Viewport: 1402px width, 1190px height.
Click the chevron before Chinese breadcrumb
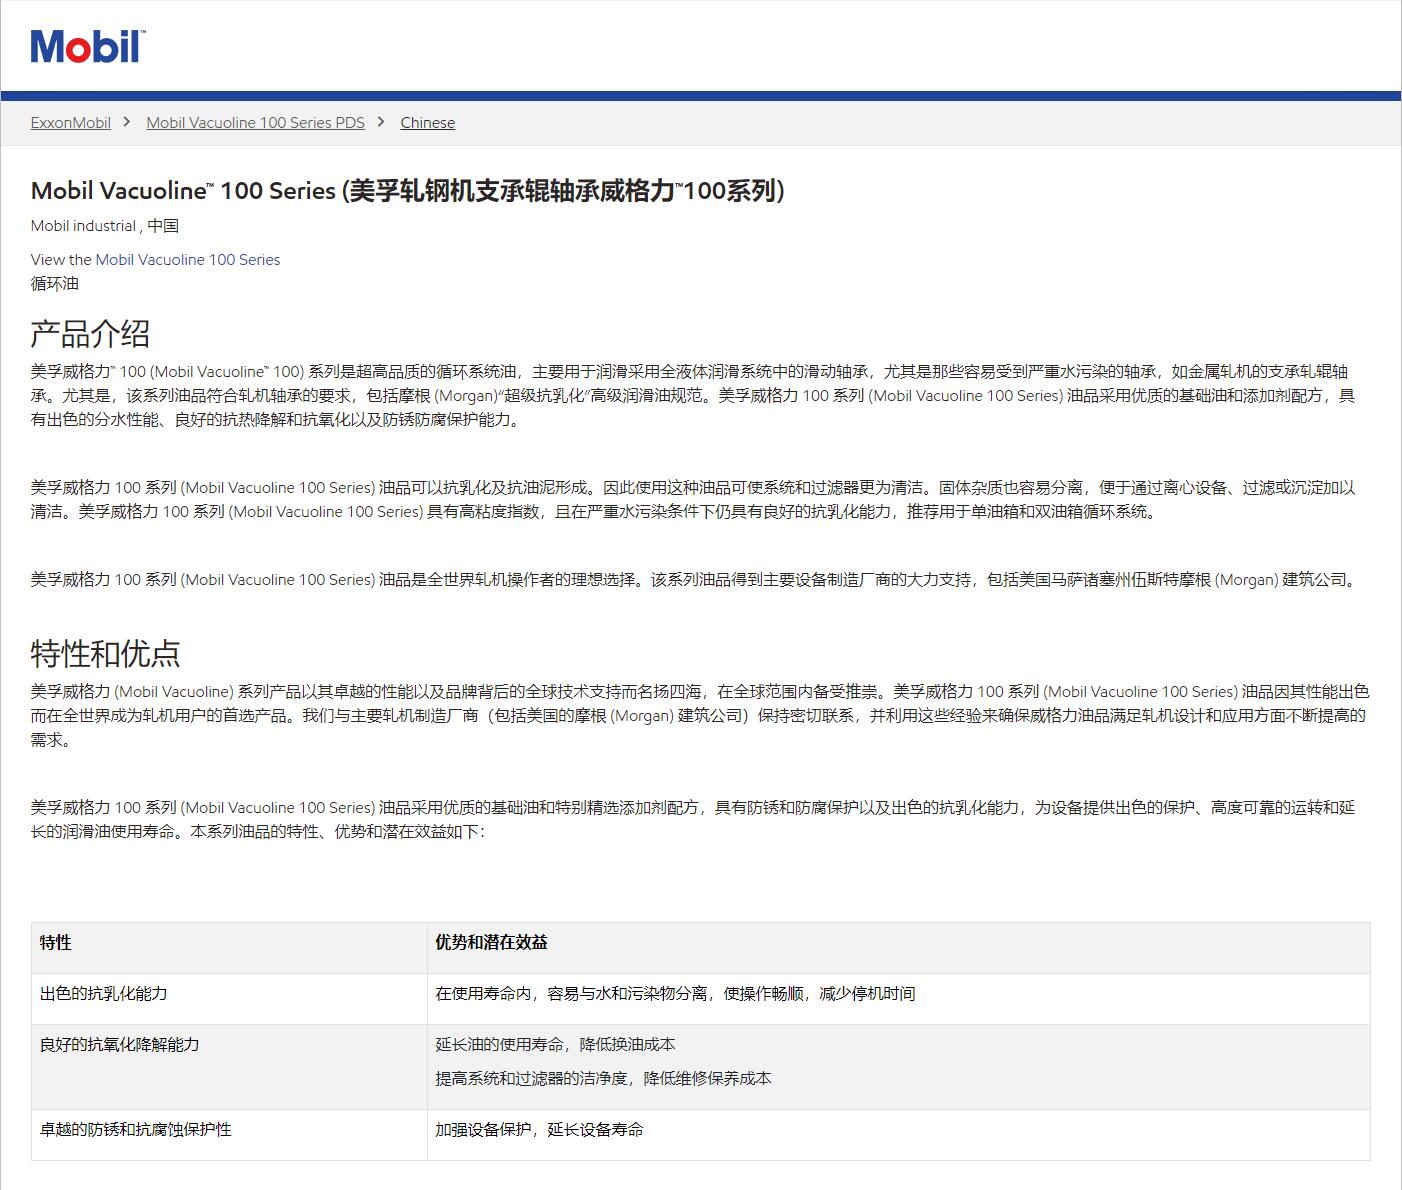[381, 122]
